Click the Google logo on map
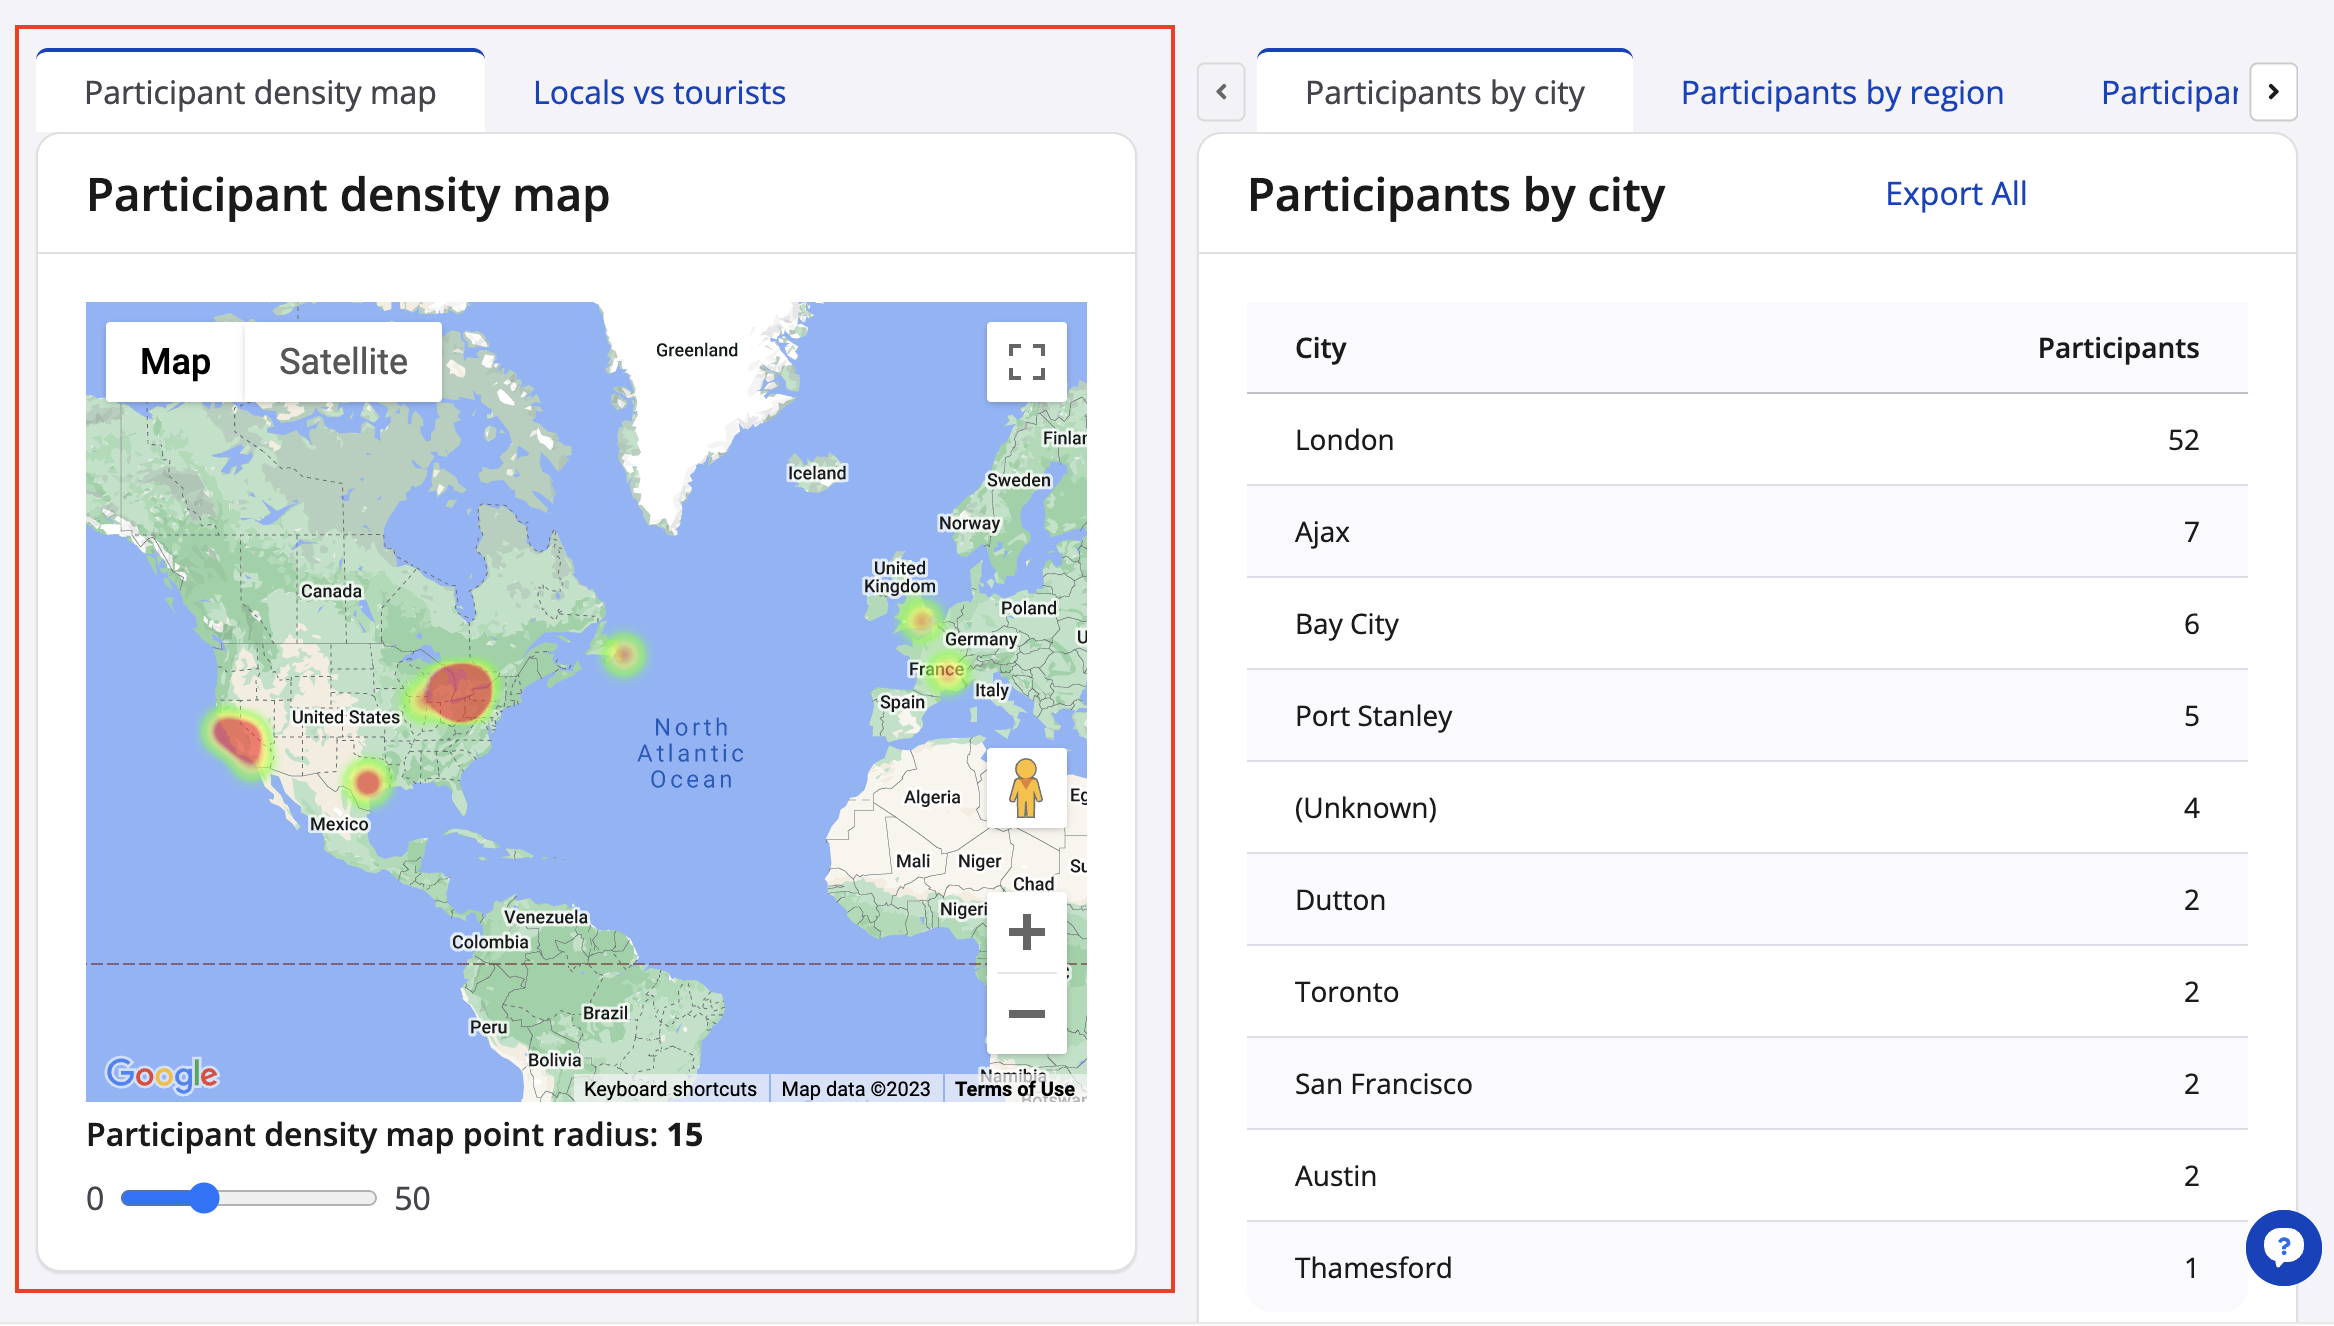This screenshot has width=2334, height=1326. pyautogui.click(x=162, y=1074)
